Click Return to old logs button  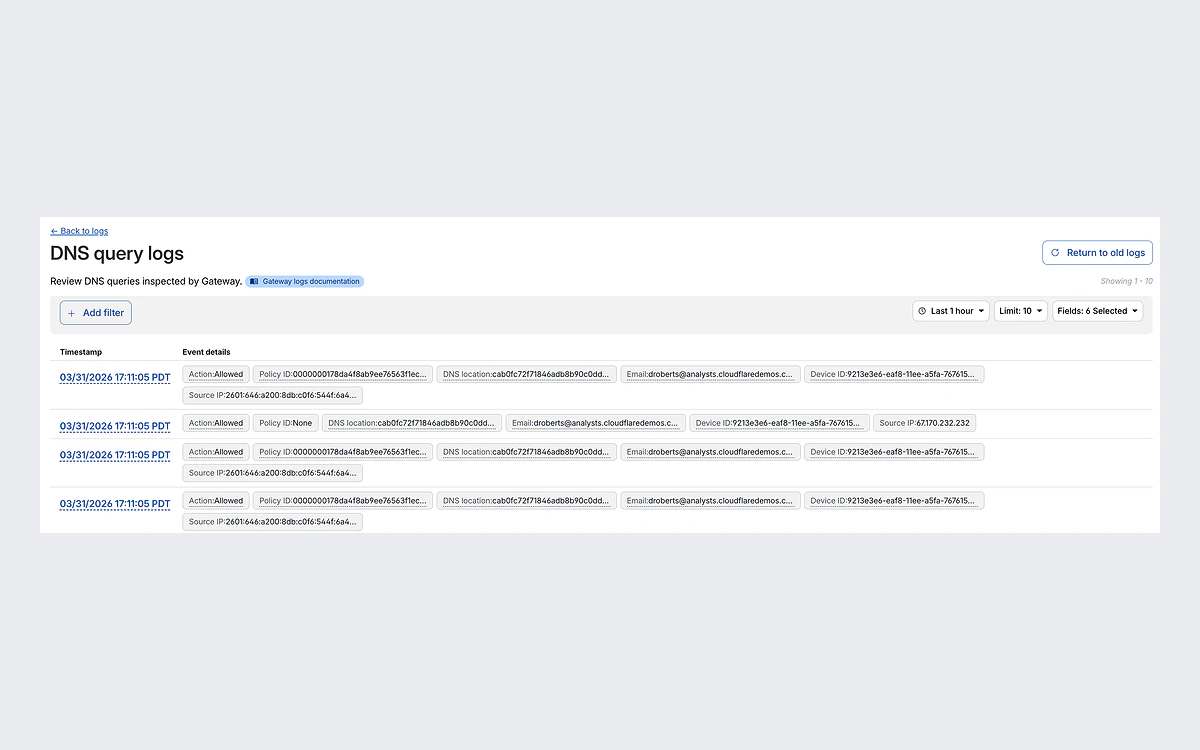(x=1097, y=253)
